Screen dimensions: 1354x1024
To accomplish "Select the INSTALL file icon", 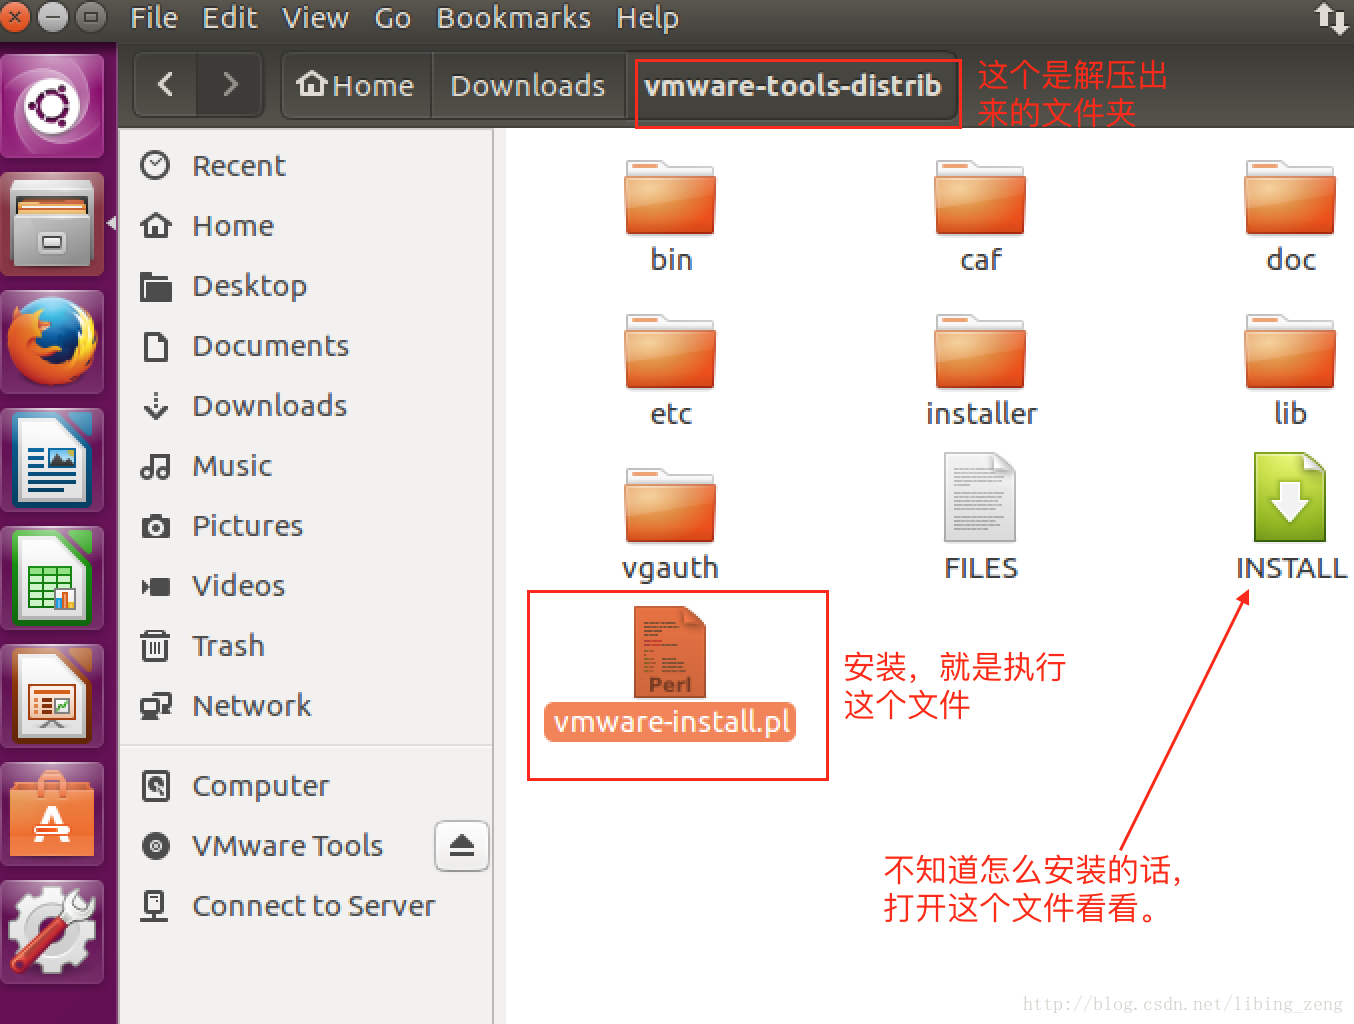I will point(1290,498).
